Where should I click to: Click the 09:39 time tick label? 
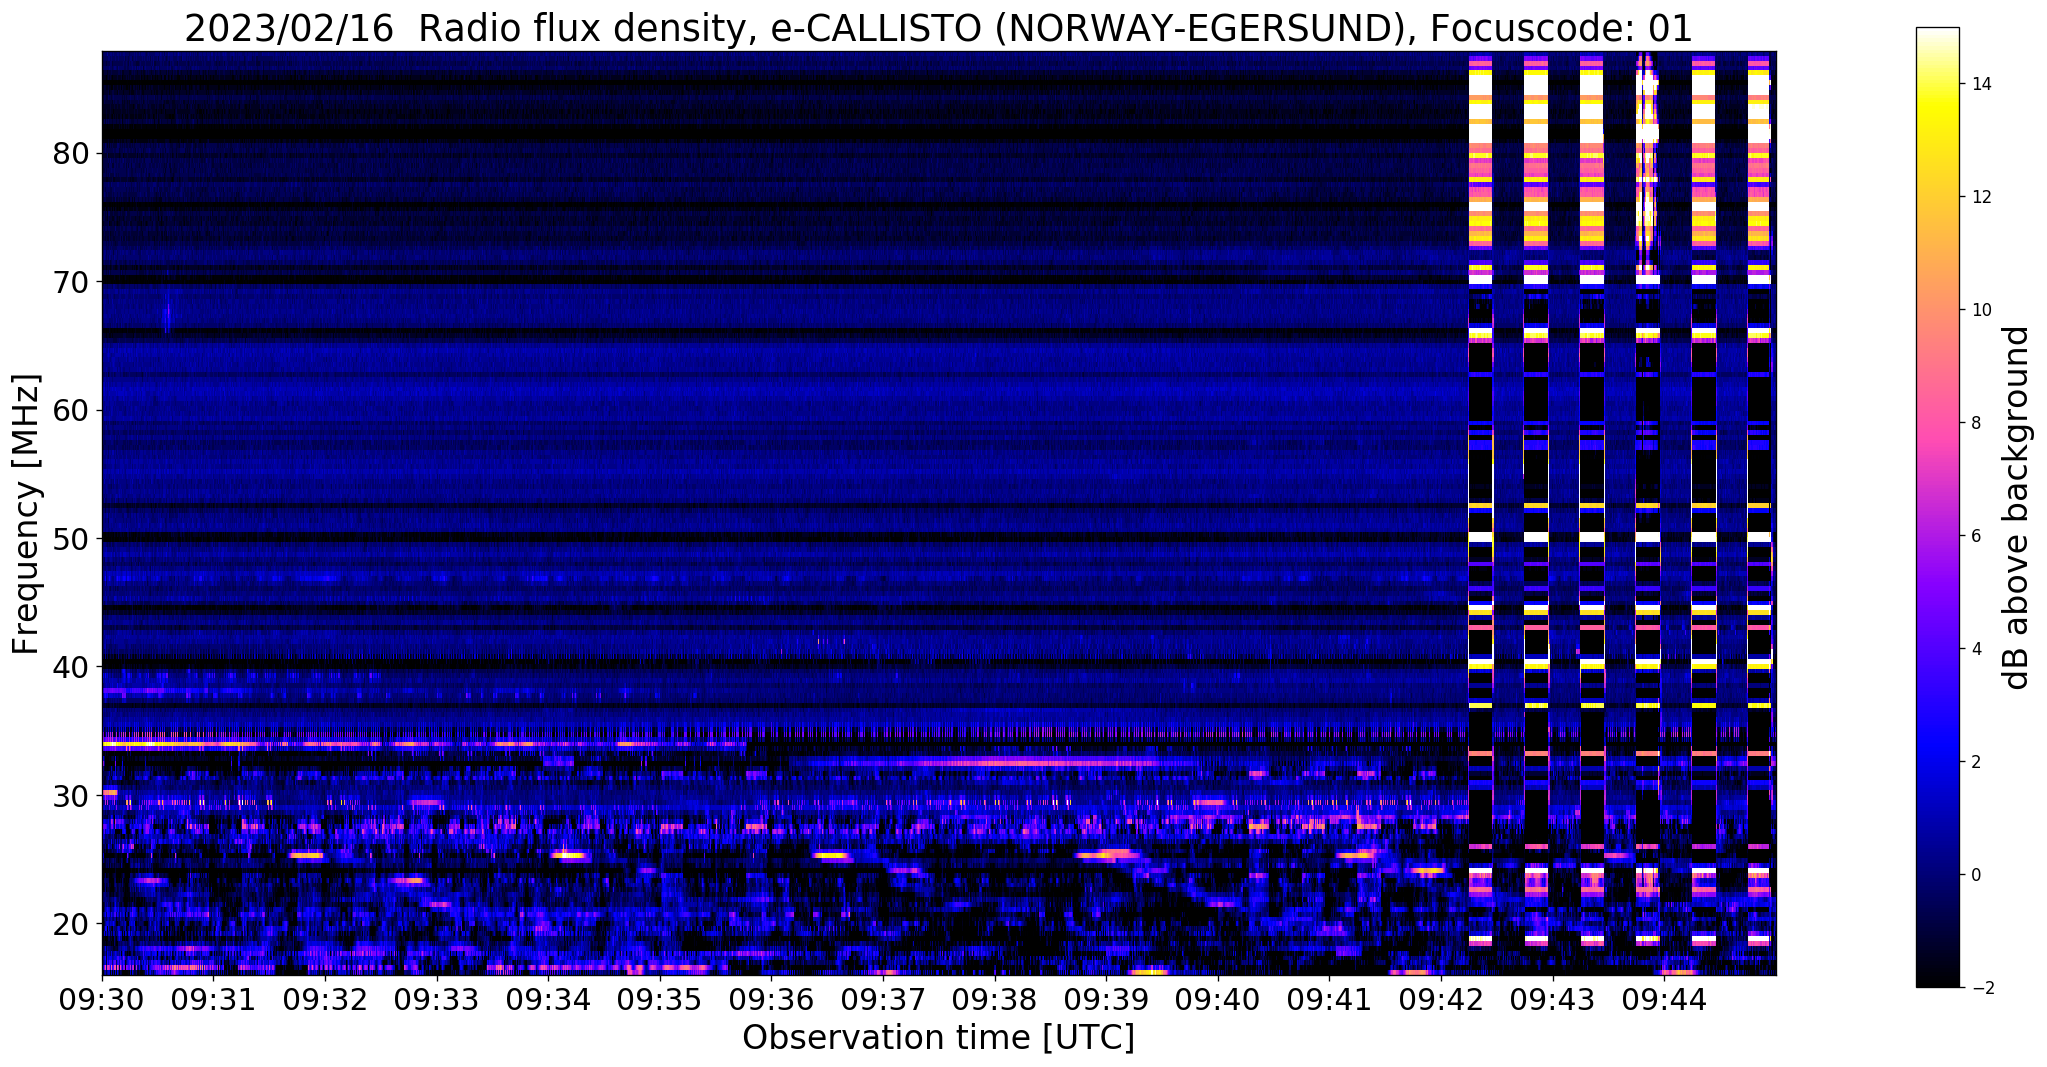click(x=1106, y=1000)
